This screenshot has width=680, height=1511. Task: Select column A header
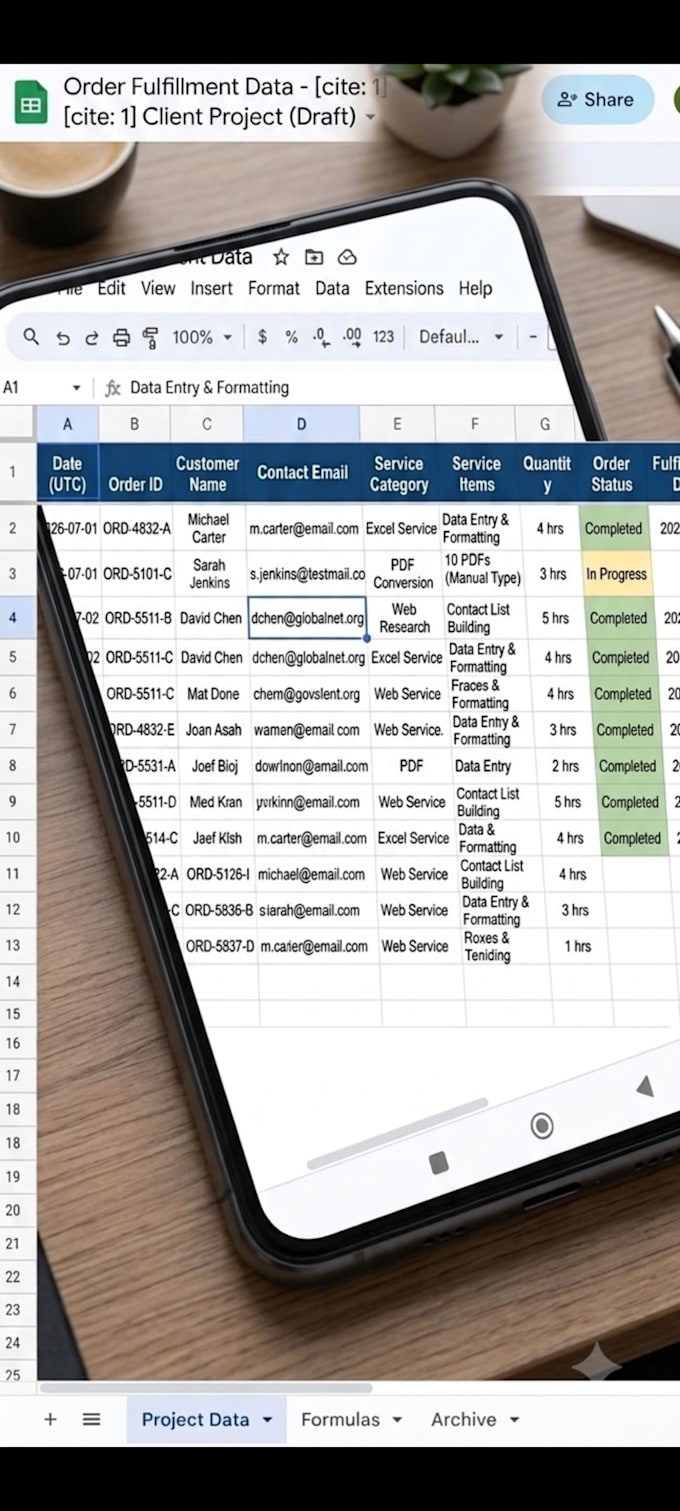click(67, 424)
